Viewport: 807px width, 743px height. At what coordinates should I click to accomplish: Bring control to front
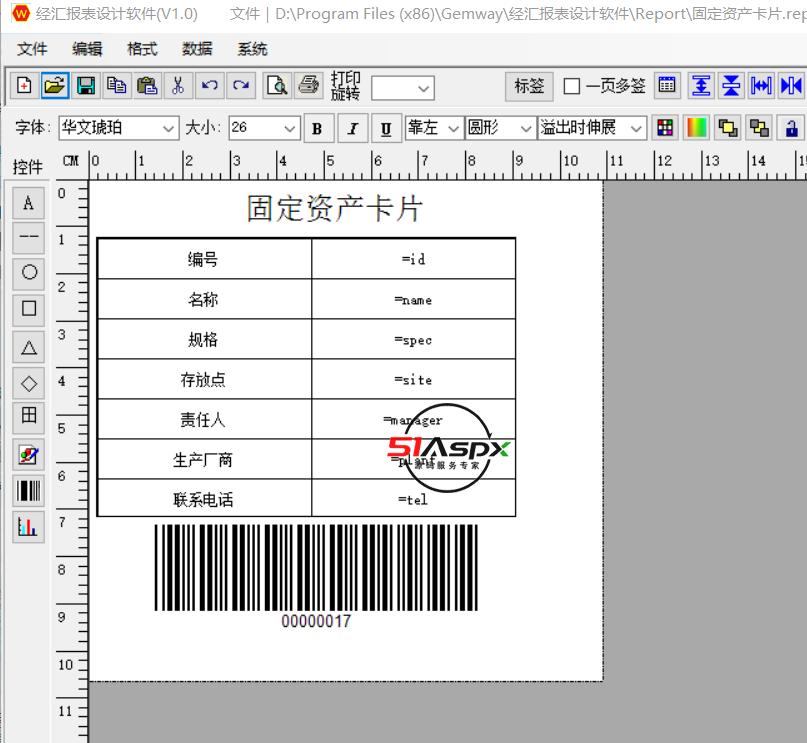coord(727,128)
